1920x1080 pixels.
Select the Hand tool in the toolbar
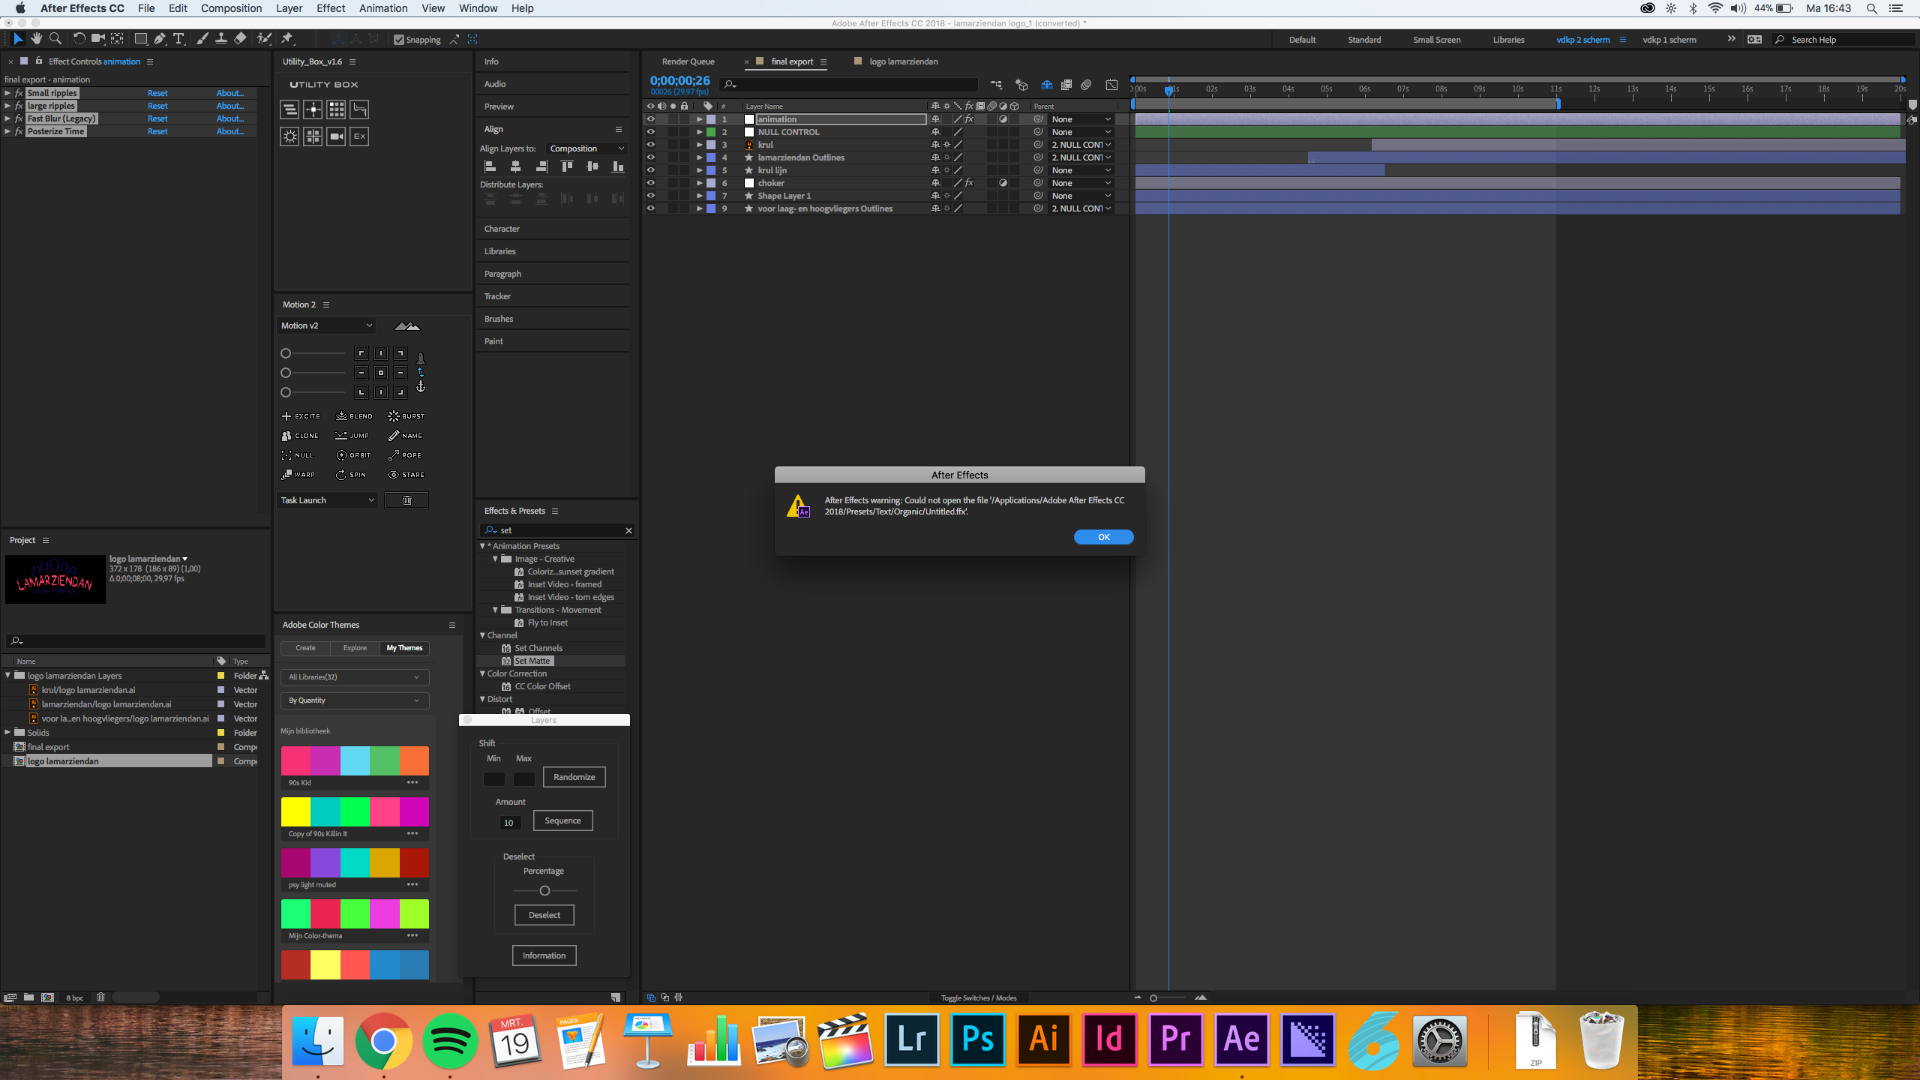37,39
